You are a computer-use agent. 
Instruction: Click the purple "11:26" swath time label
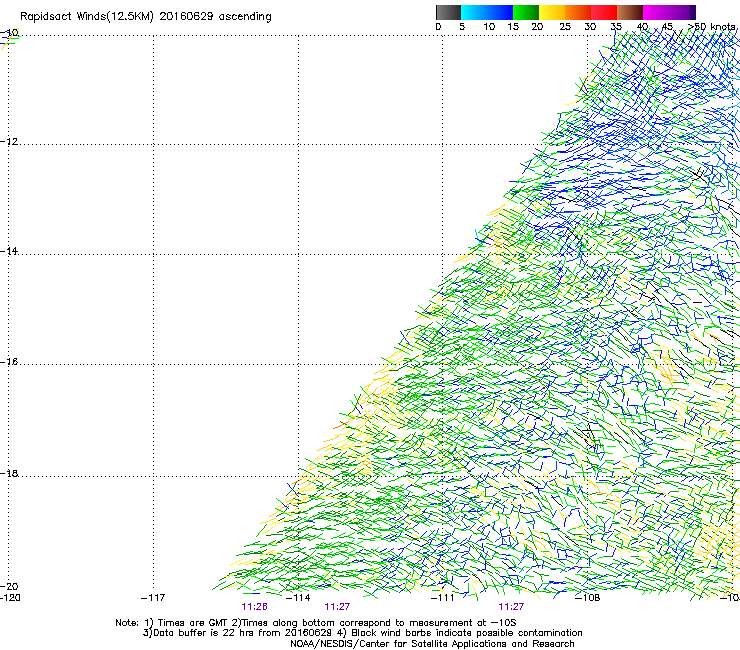254,607
